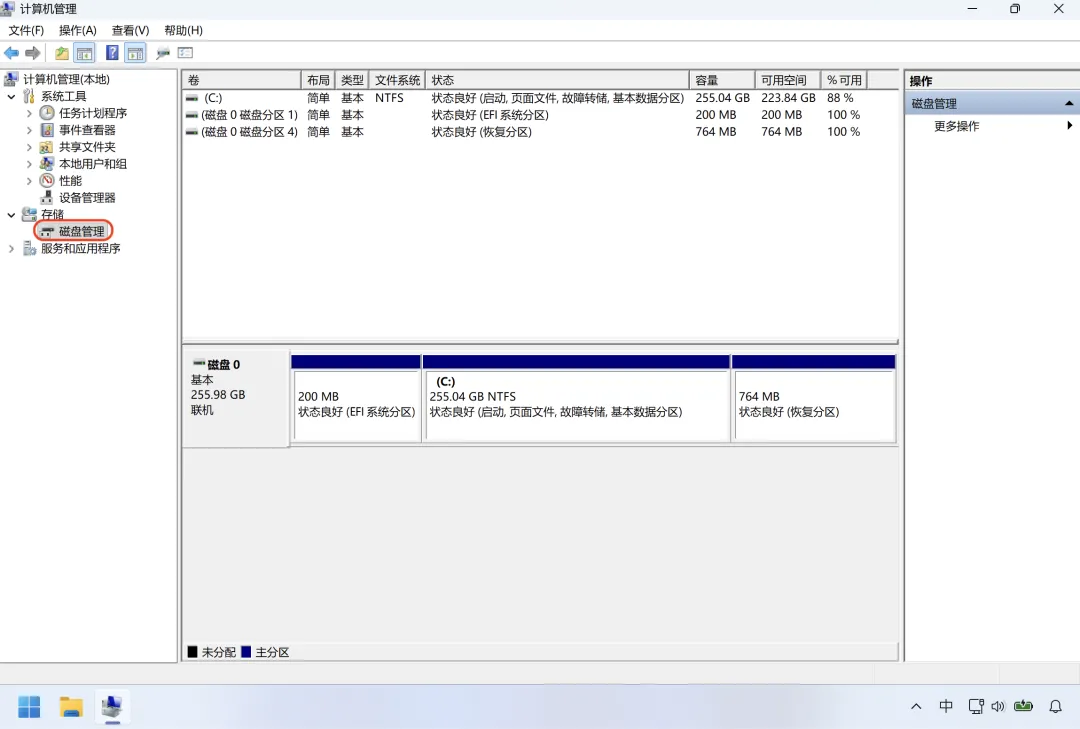
Task: Collapse the 系统工具 tree node
Action: [11, 95]
